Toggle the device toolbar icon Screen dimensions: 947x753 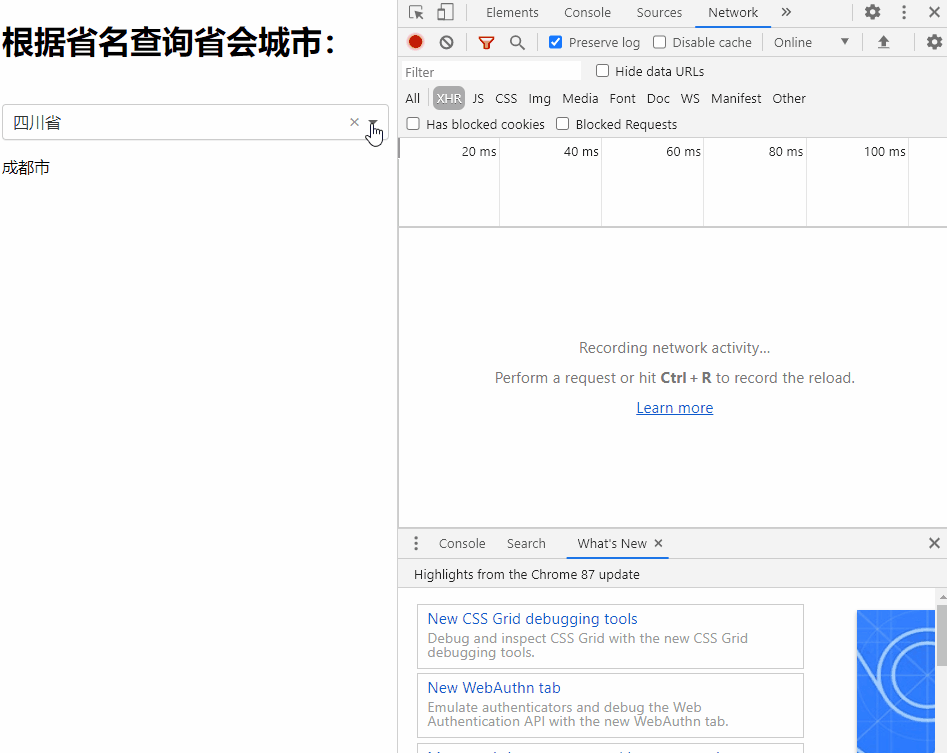point(445,13)
